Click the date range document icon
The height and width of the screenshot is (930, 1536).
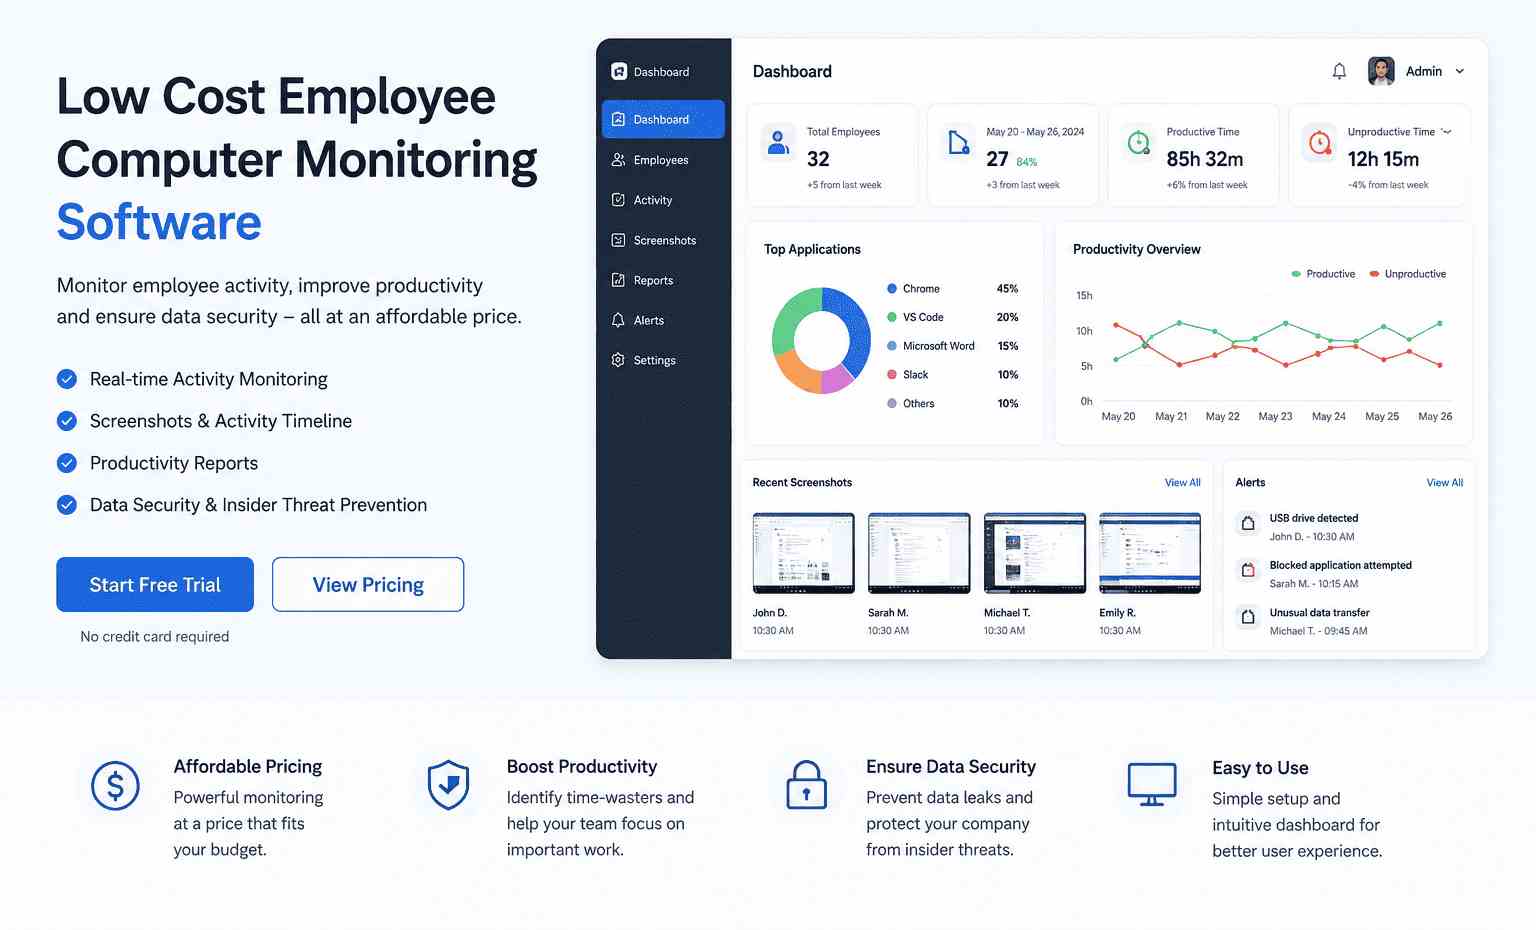(958, 142)
